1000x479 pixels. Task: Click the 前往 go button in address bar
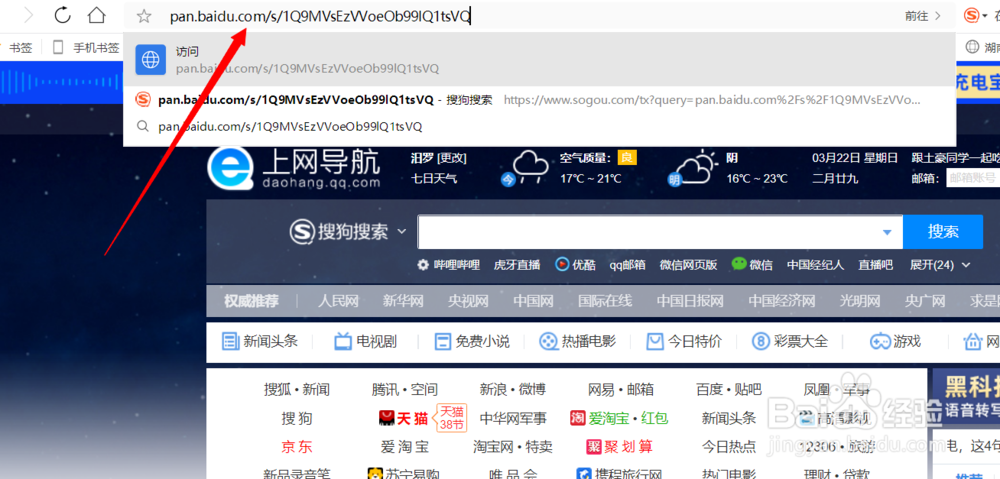pos(923,16)
